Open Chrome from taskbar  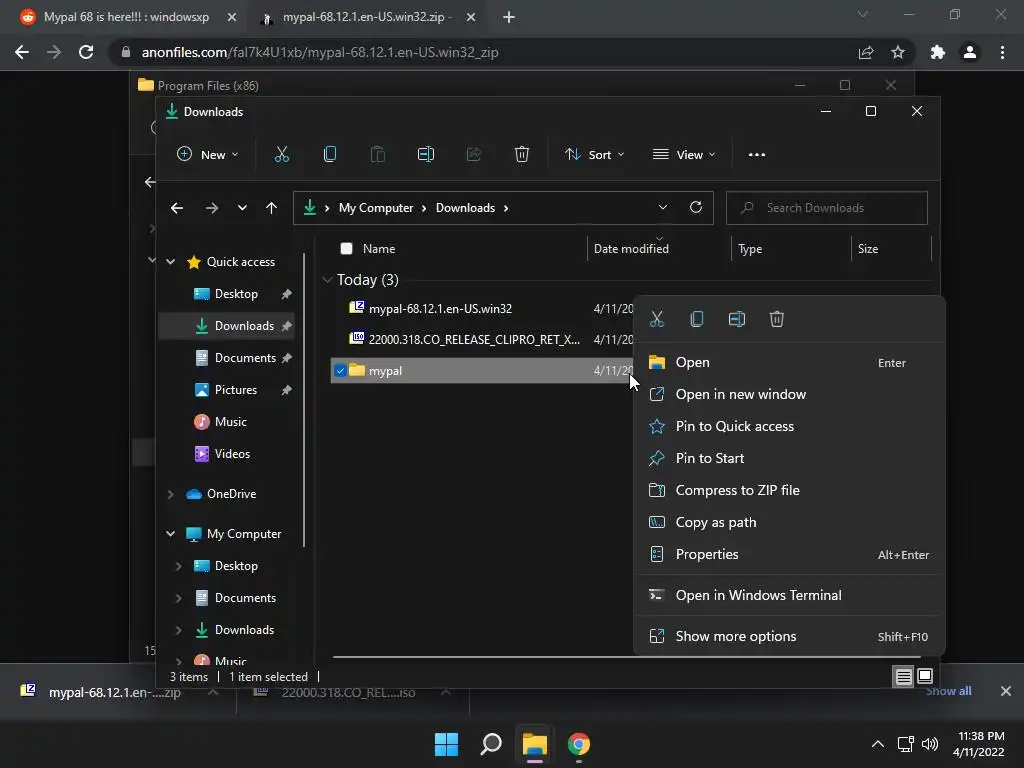click(x=579, y=744)
